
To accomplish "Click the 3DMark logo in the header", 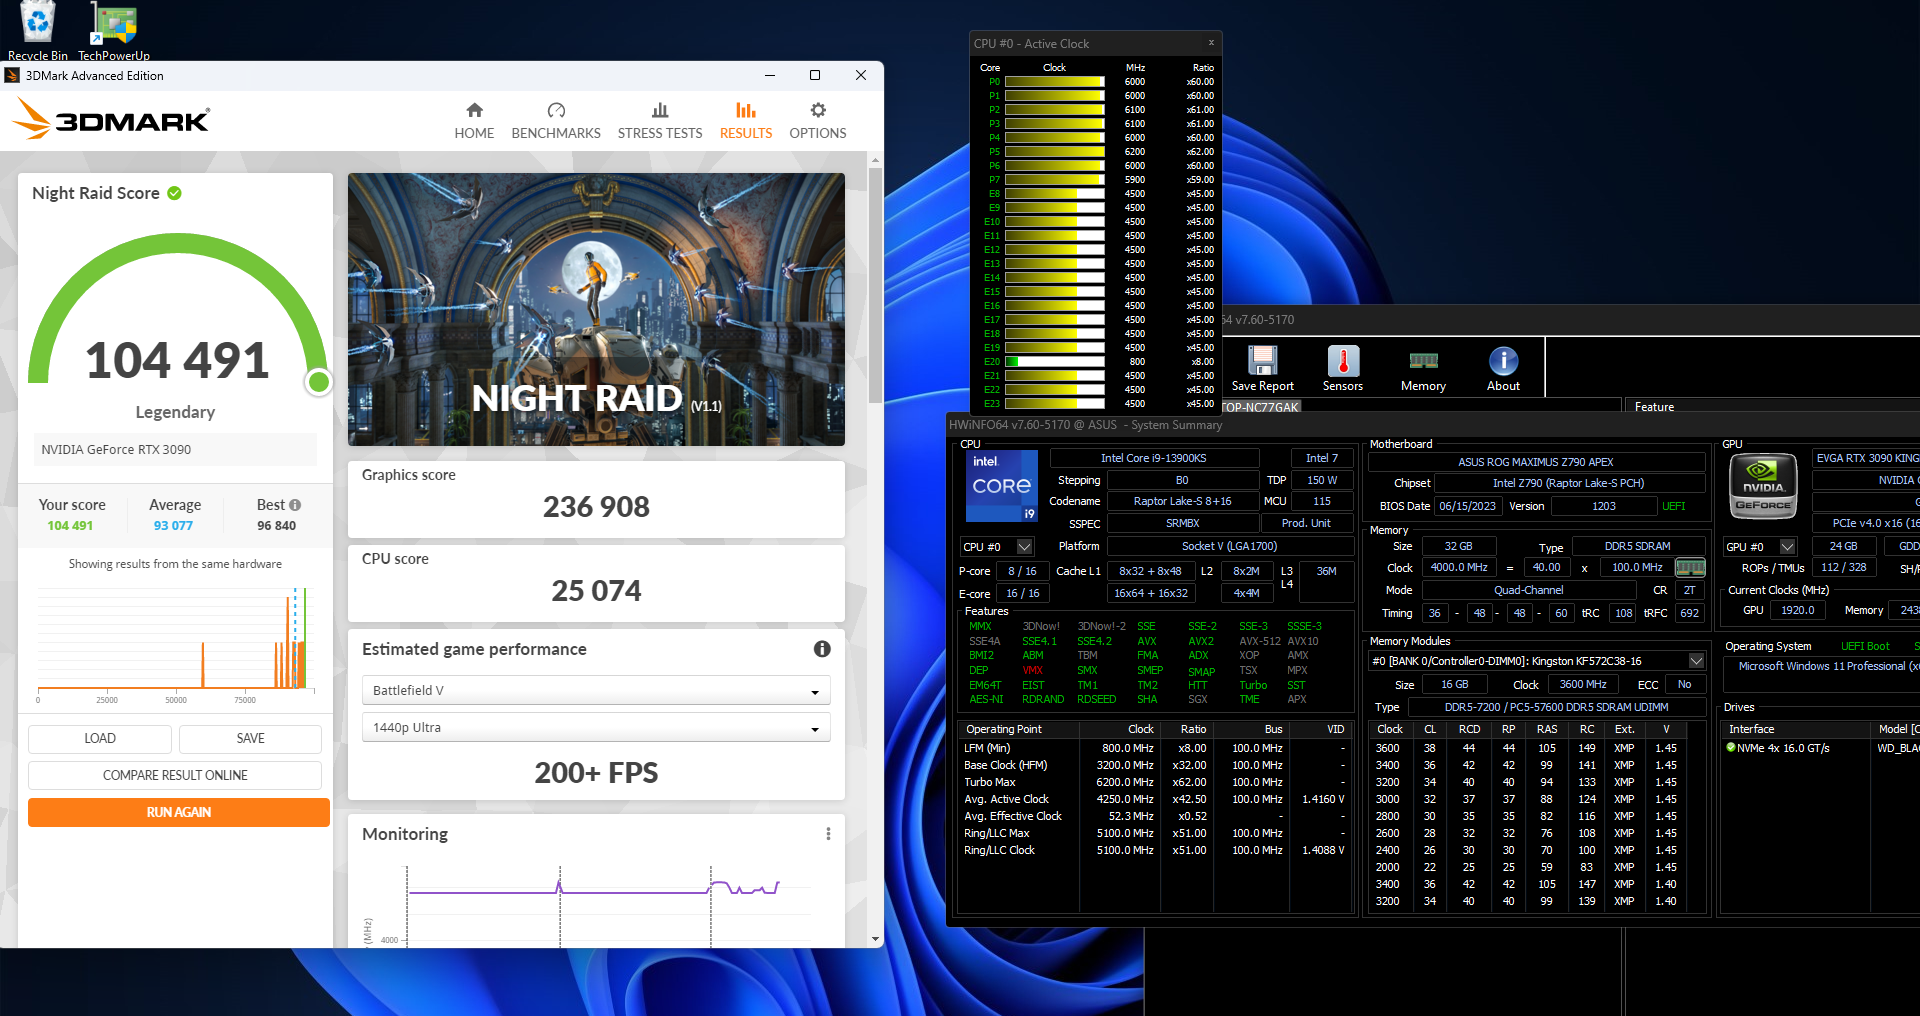I will click(111, 119).
